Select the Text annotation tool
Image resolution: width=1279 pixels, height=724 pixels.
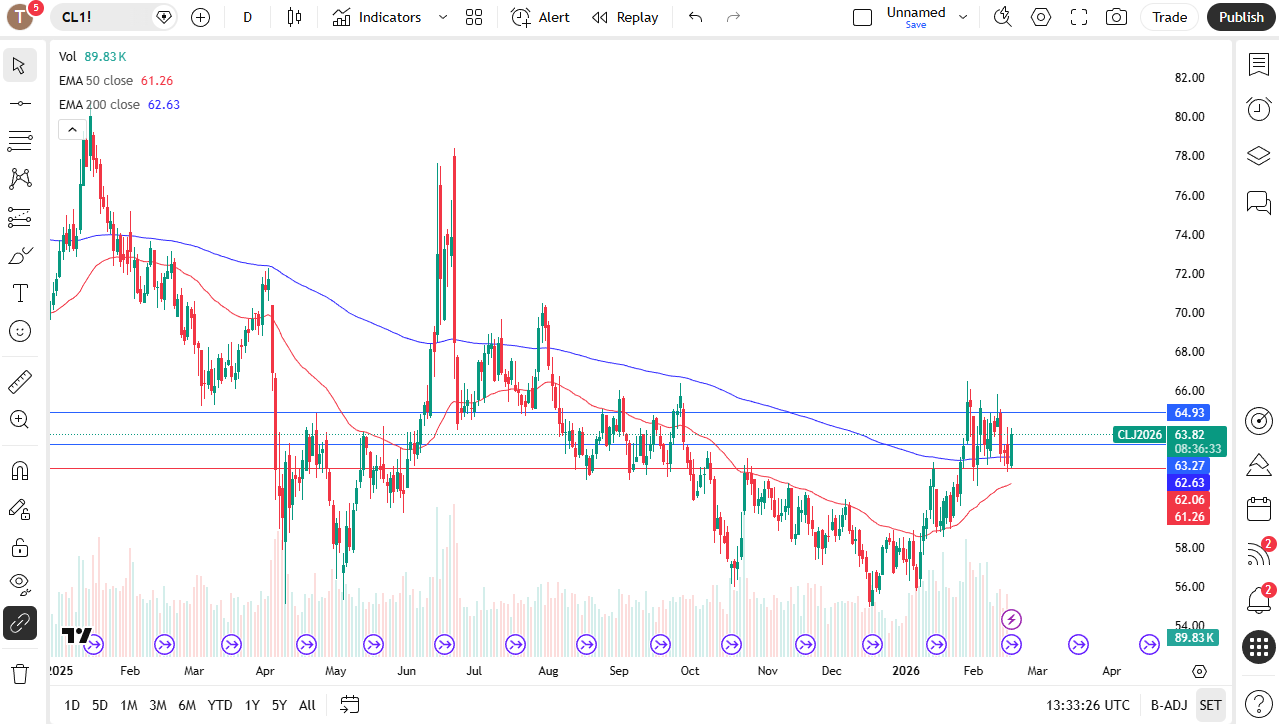click(x=19, y=293)
